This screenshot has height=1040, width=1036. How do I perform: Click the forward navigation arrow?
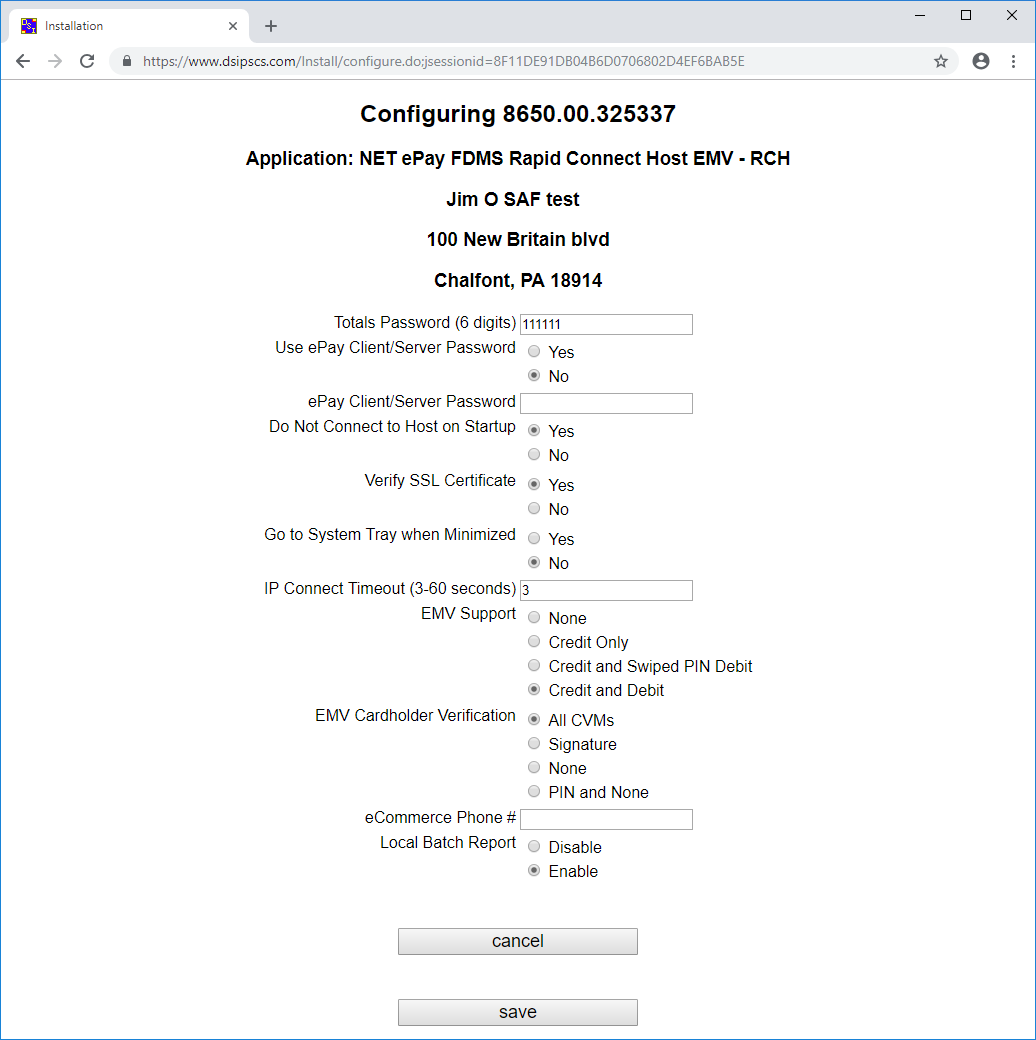(55, 60)
